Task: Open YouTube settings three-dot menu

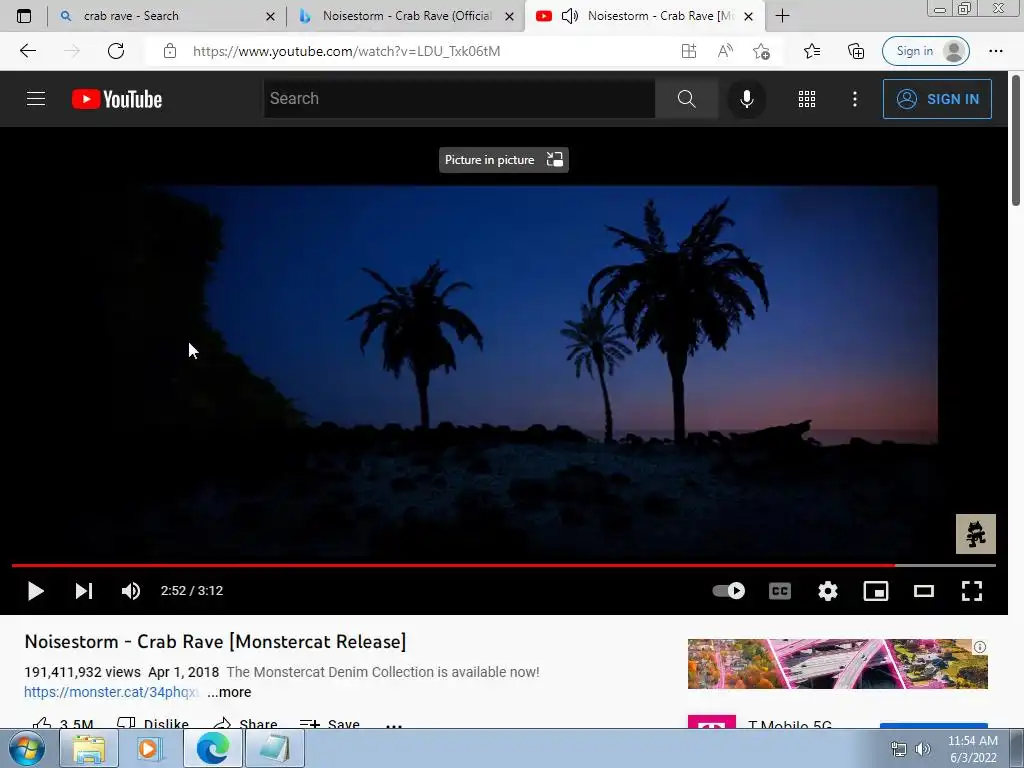Action: coord(855,99)
